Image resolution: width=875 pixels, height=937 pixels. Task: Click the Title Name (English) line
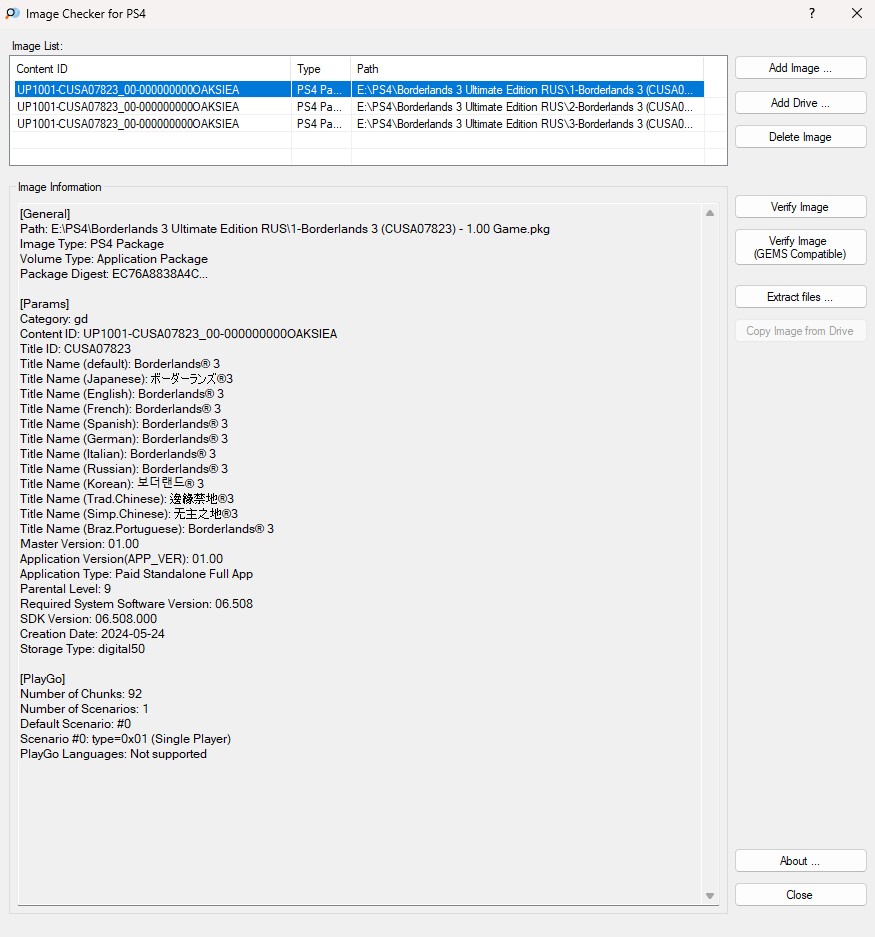pos(122,394)
